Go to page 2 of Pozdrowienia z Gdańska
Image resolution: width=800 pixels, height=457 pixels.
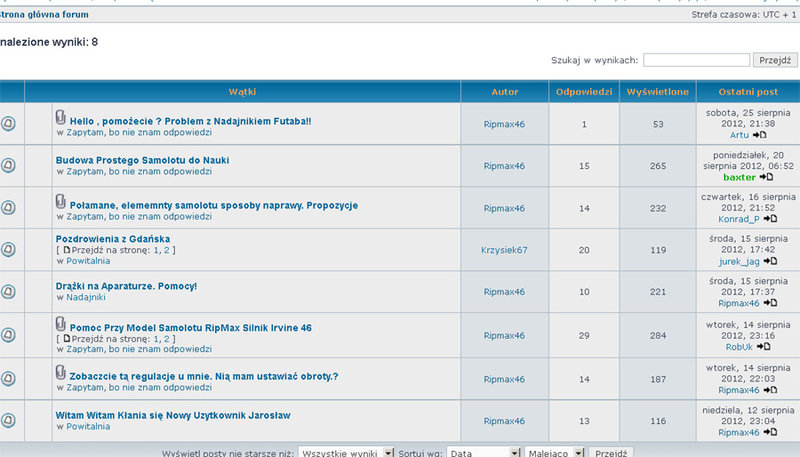coord(166,250)
